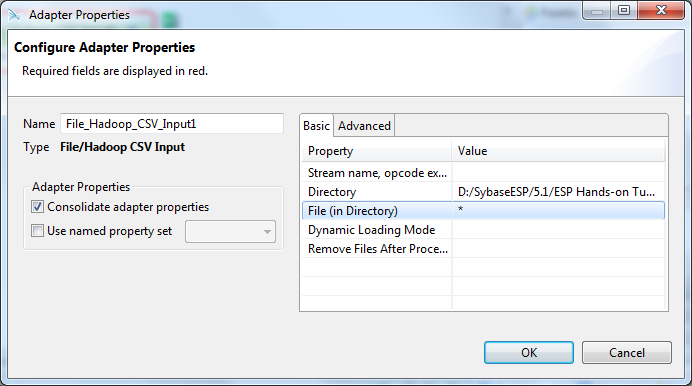Select the Directory property row
The image size is (692, 386).
point(483,192)
